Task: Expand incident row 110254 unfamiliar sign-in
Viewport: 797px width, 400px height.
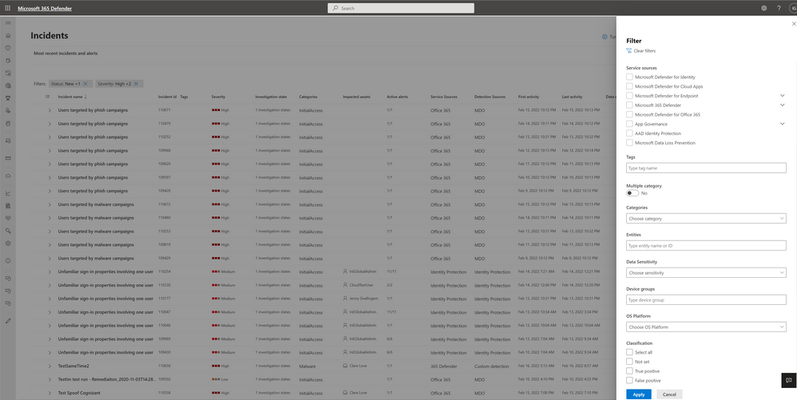Action: (x=49, y=272)
